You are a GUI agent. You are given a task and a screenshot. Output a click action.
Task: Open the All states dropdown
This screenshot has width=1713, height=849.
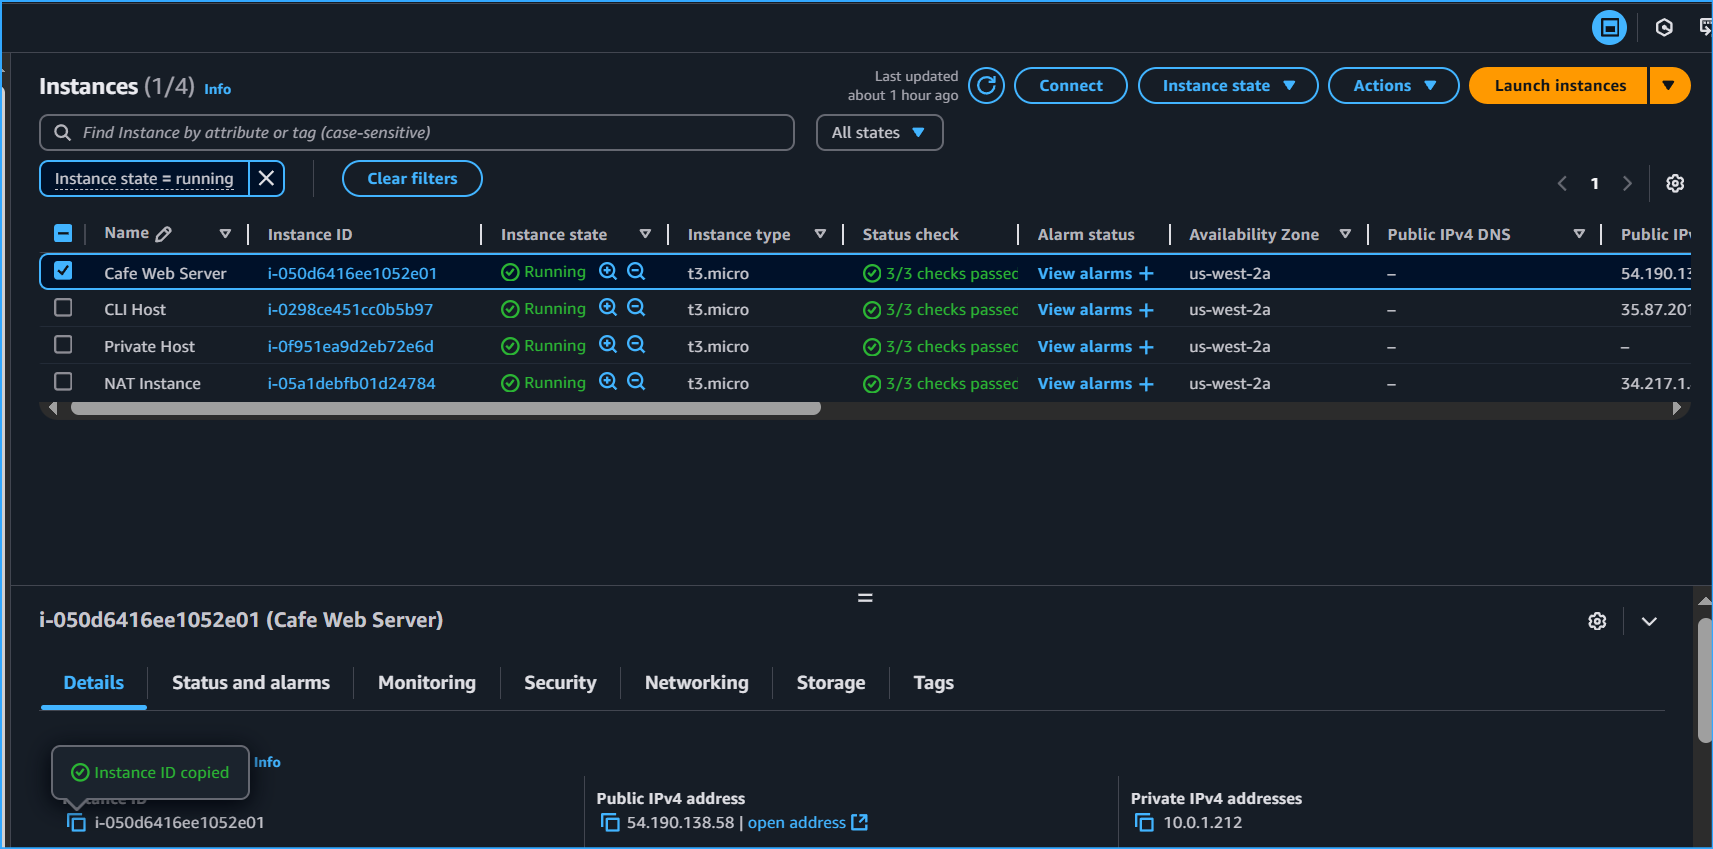click(x=879, y=133)
